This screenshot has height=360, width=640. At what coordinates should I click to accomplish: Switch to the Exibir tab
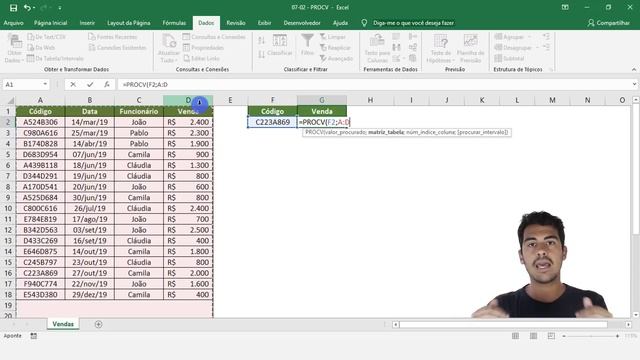264,23
